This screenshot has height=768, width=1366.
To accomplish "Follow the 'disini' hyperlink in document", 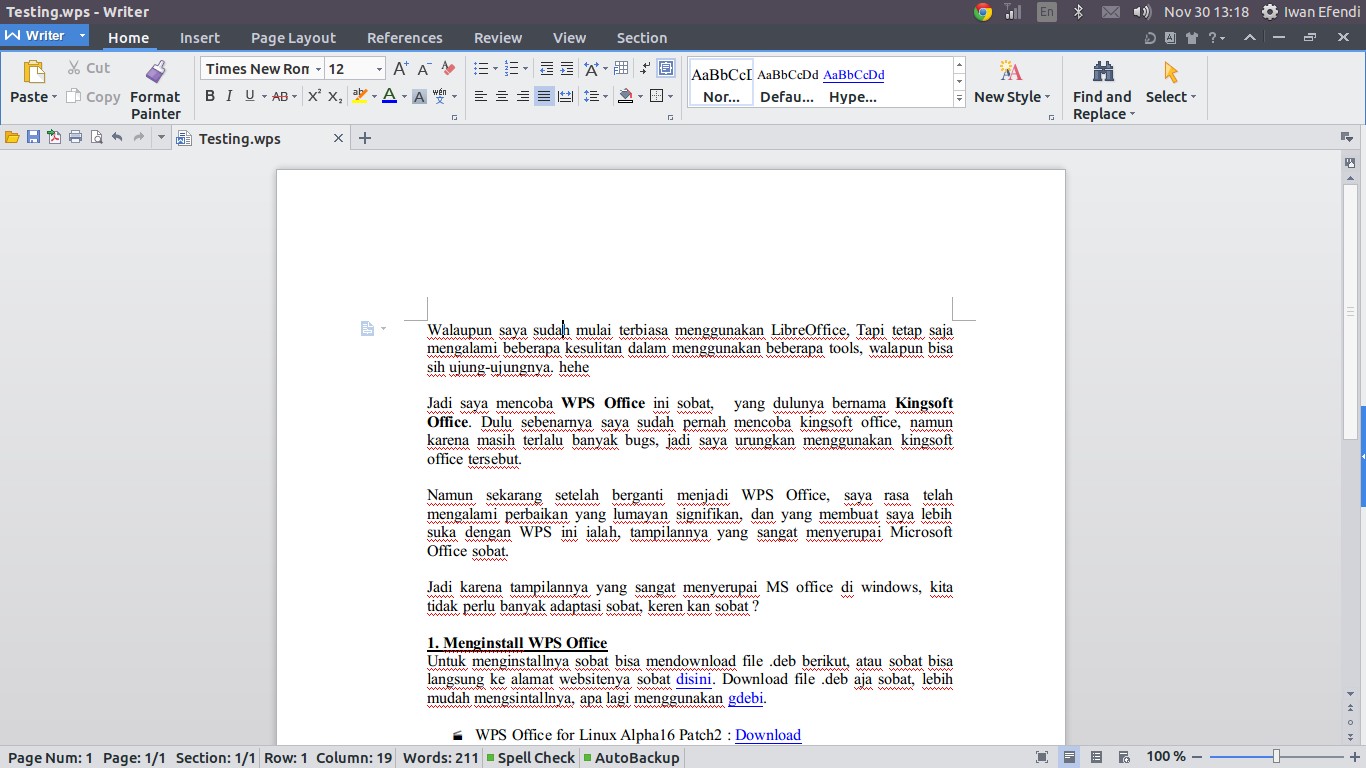I will [693, 680].
